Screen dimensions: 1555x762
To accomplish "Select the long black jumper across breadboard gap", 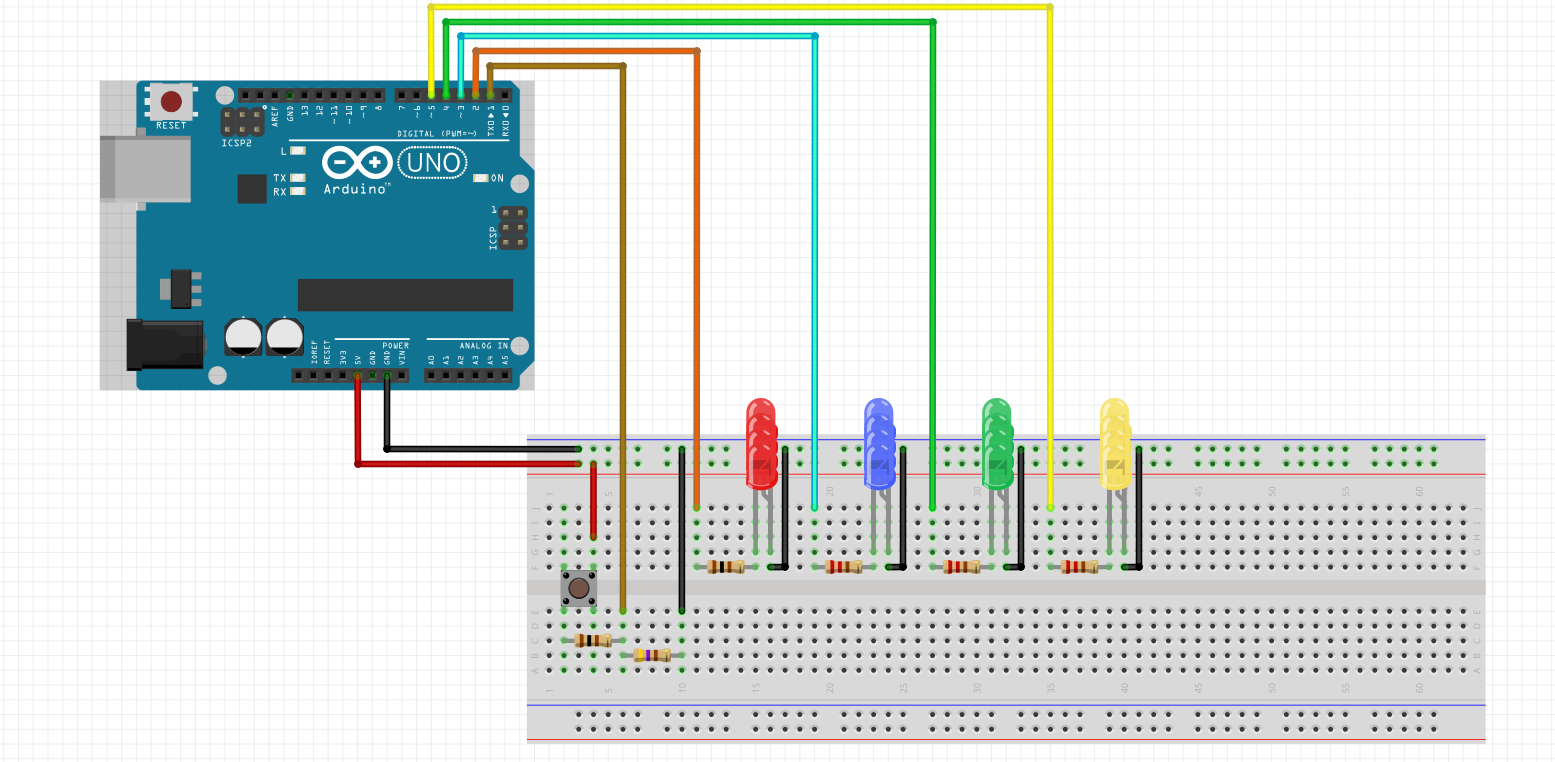I will click(x=682, y=530).
